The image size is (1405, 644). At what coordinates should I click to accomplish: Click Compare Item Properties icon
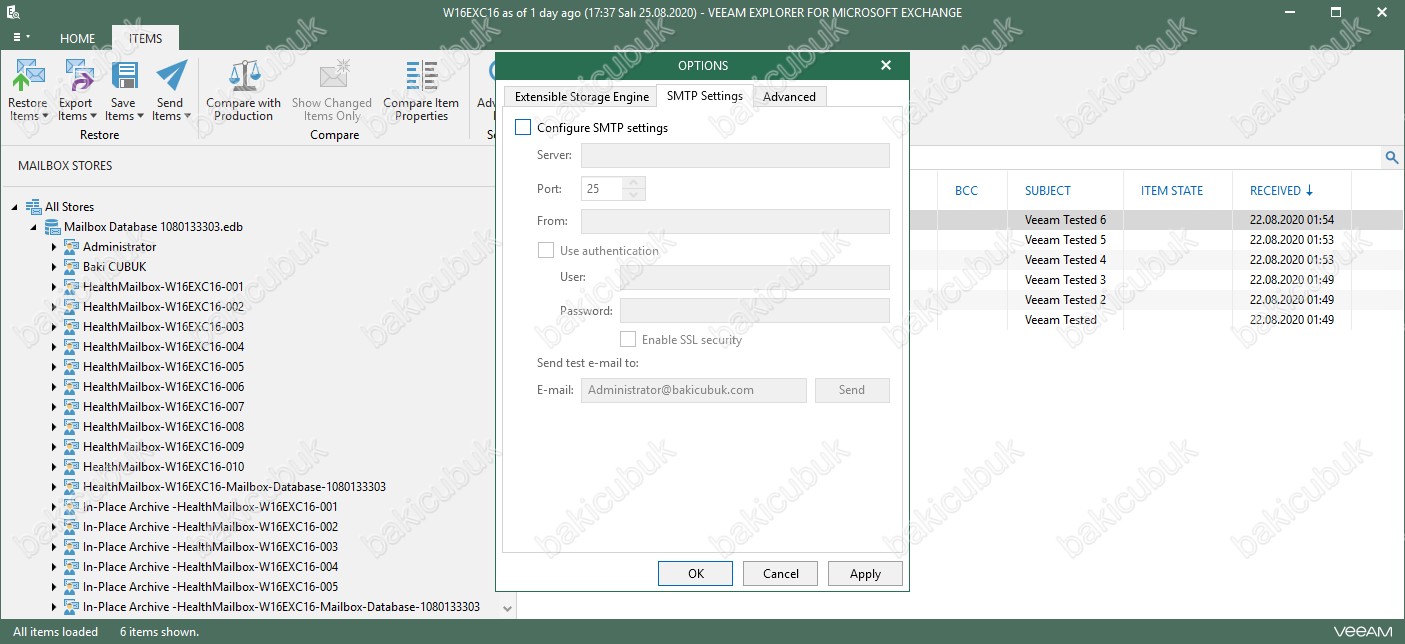(421, 76)
